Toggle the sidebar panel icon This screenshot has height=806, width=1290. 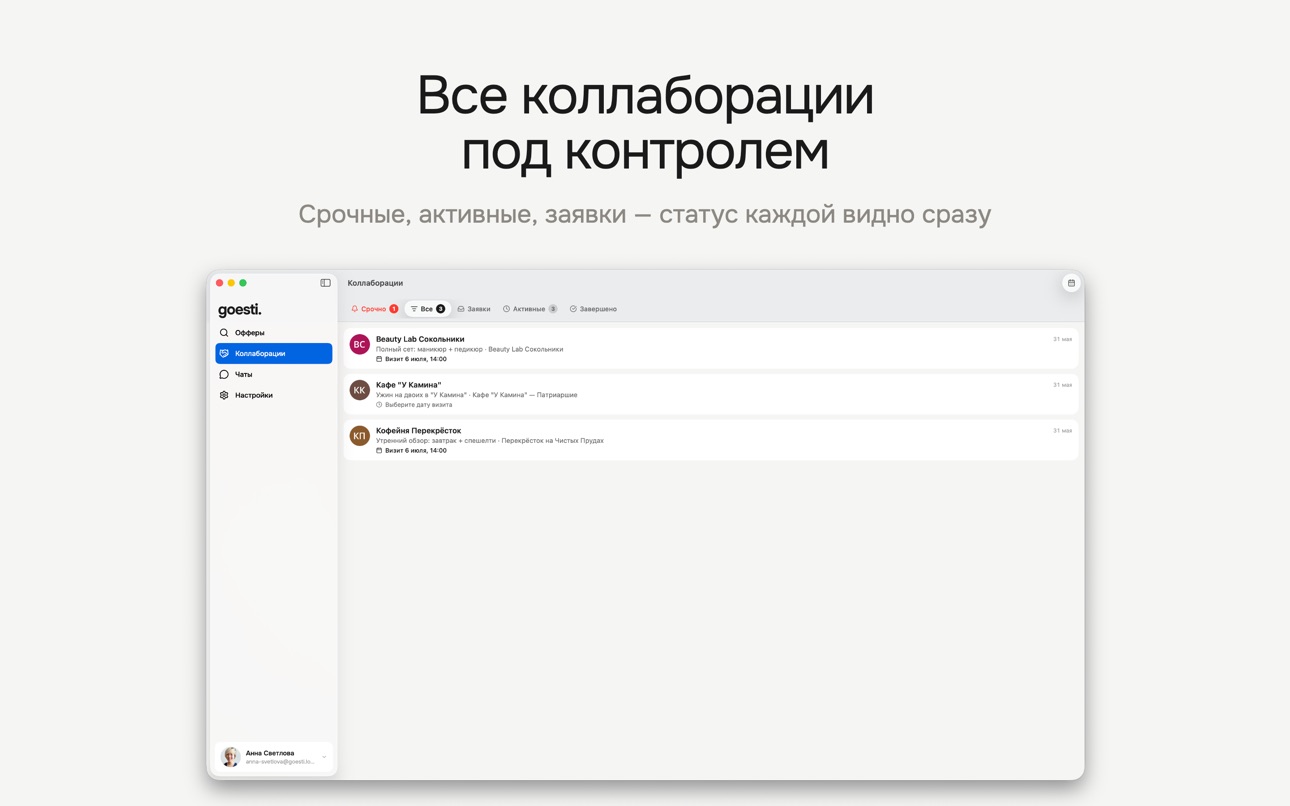tap(325, 283)
